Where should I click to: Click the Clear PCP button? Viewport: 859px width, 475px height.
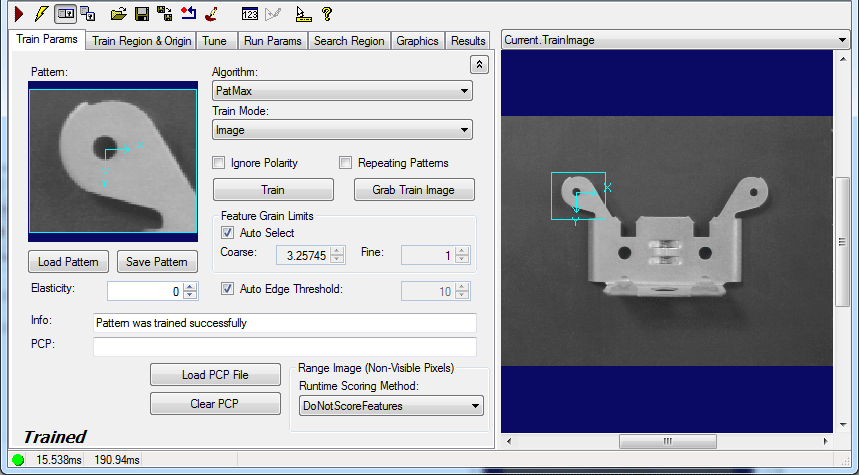pyautogui.click(x=215, y=404)
